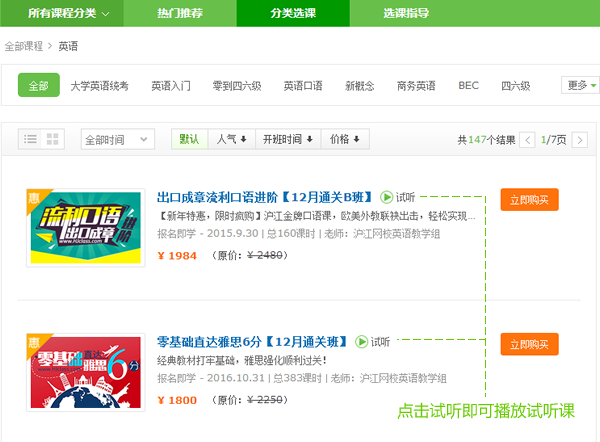Viewport: 600px width, 442px height.
Task: Filter by 英语口语 category
Action: (x=303, y=86)
